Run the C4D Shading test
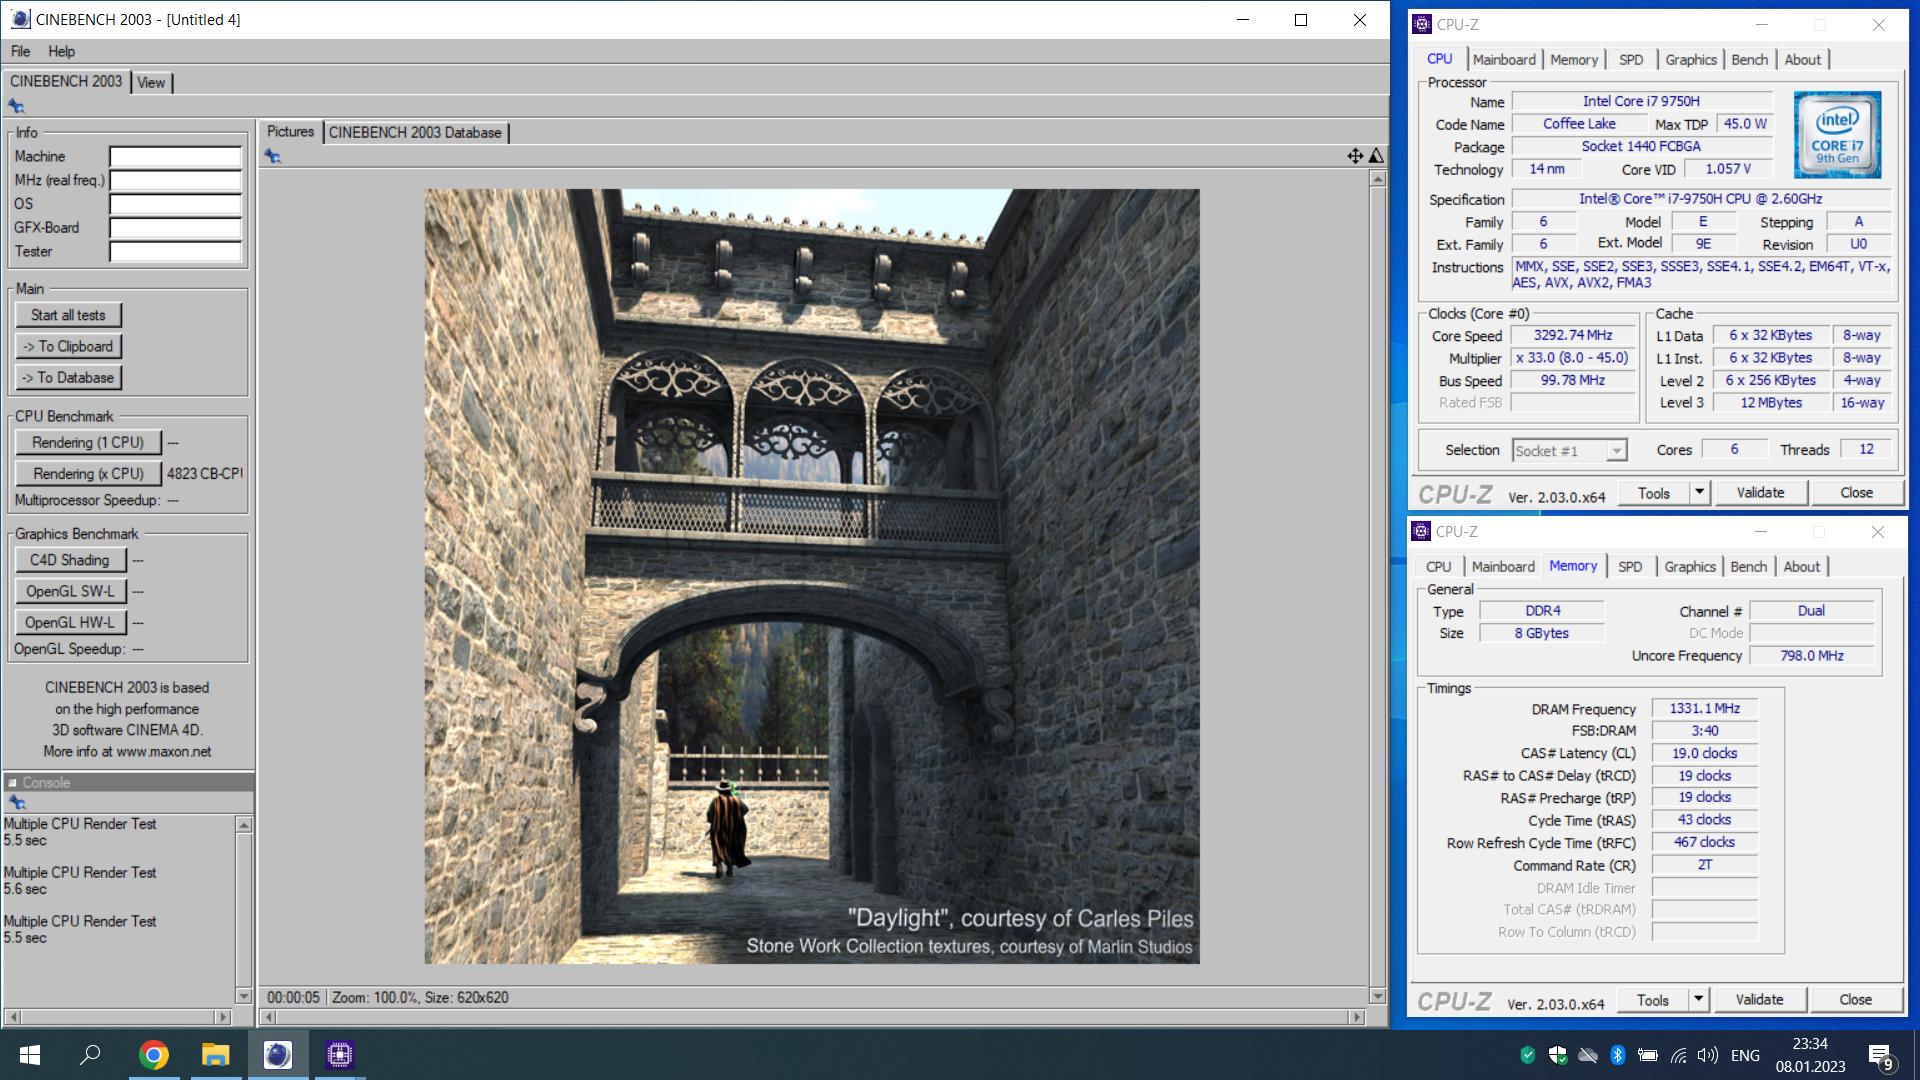 point(70,560)
